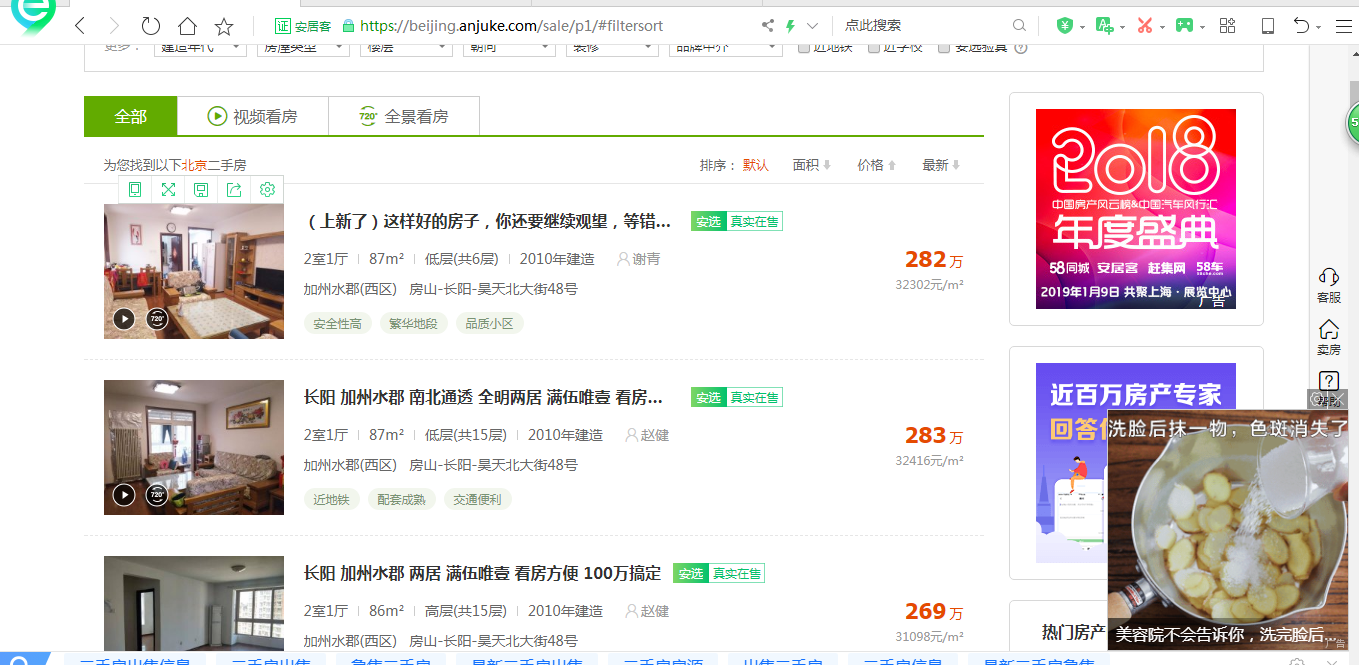Reload the page with the refresh icon
The width and height of the screenshot is (1359, 665).
[151, 26]
